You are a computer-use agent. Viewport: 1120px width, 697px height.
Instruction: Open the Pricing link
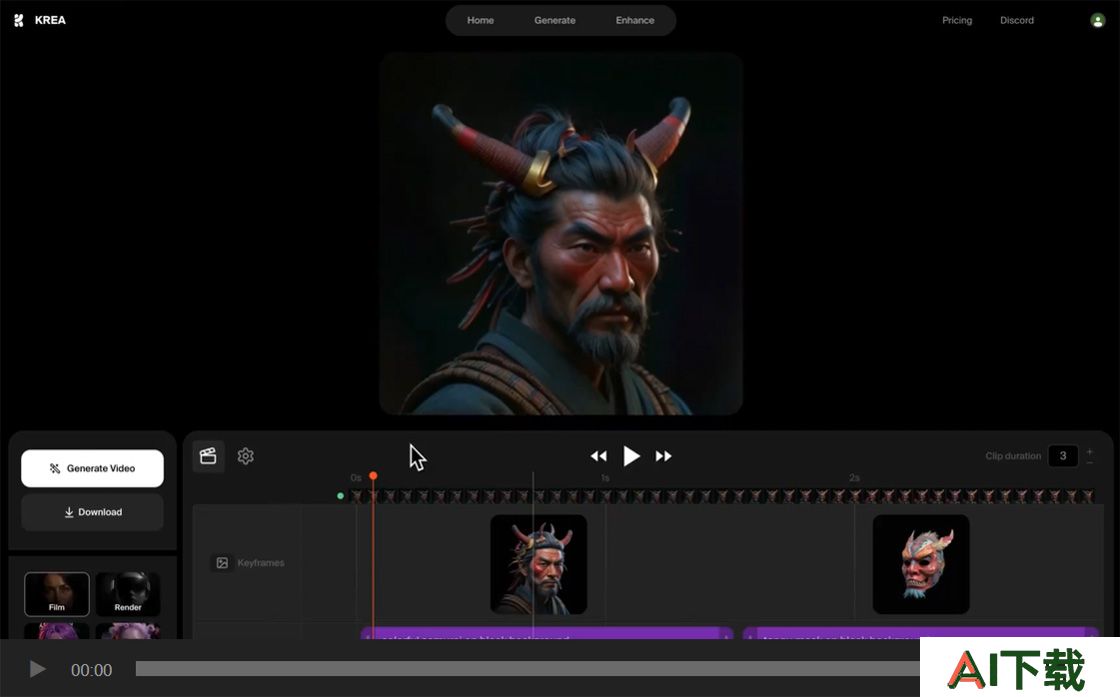click(x=957, y=21)
